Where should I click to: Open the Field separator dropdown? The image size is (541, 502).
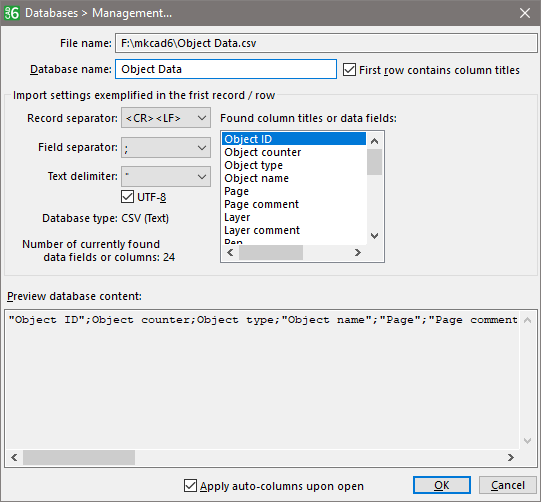(166, 148)
